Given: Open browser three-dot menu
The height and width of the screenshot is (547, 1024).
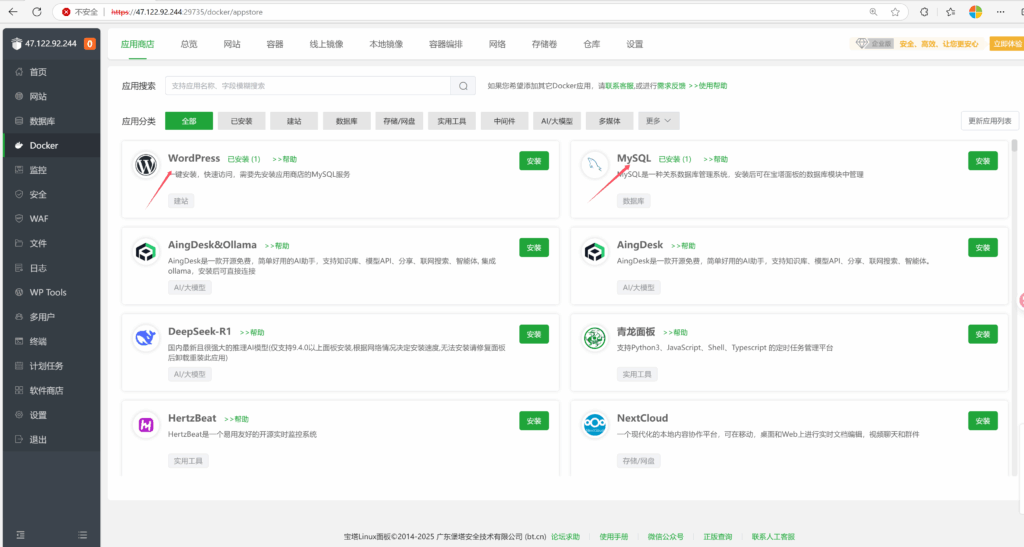Looking at the screenshot, I should (1000, 12).
